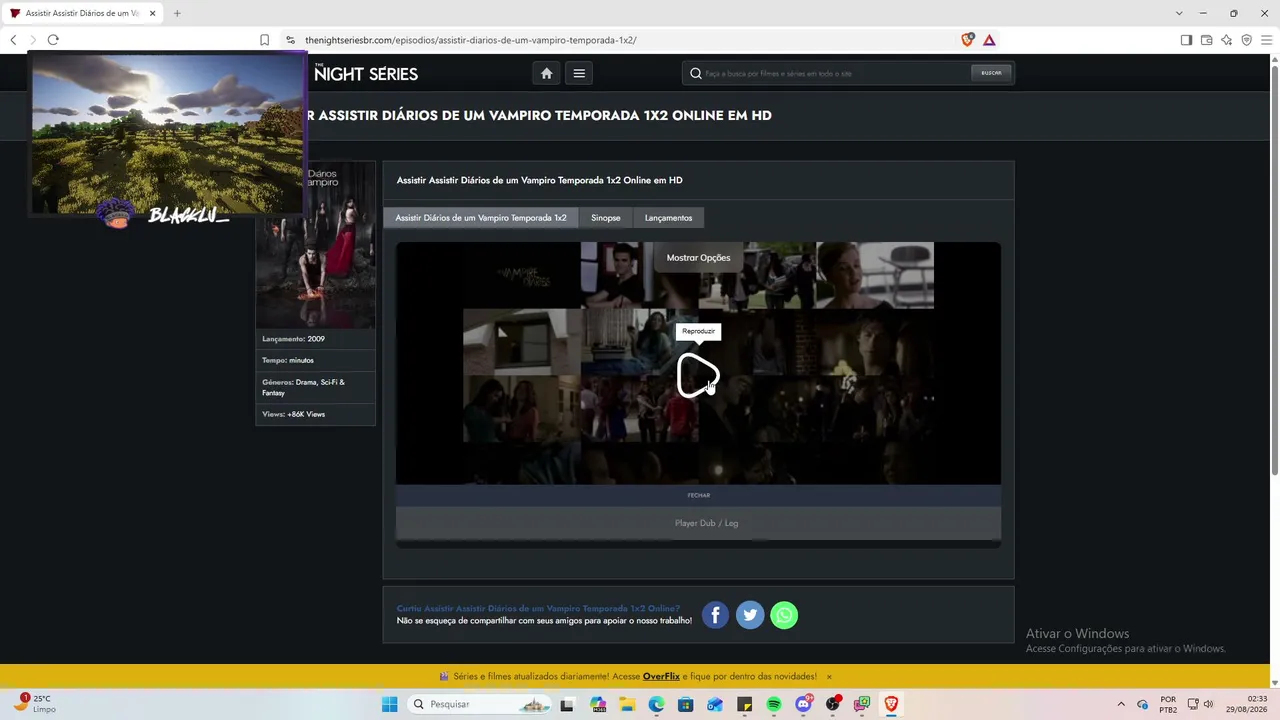
Task: Open the Brave Shields icon in the address bar
Action: (967, 40)
